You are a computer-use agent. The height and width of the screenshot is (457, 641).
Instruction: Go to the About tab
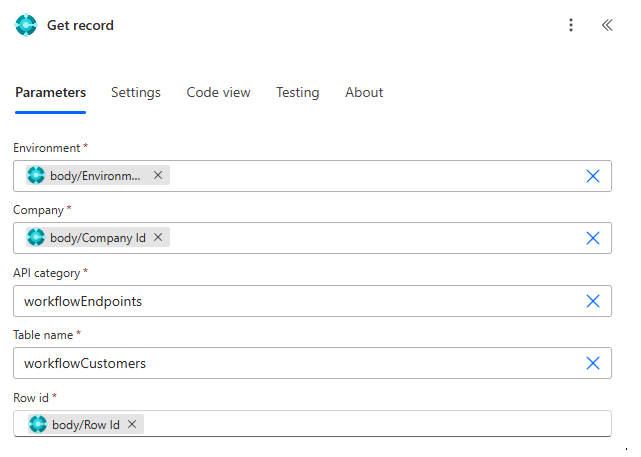point(364,92)
